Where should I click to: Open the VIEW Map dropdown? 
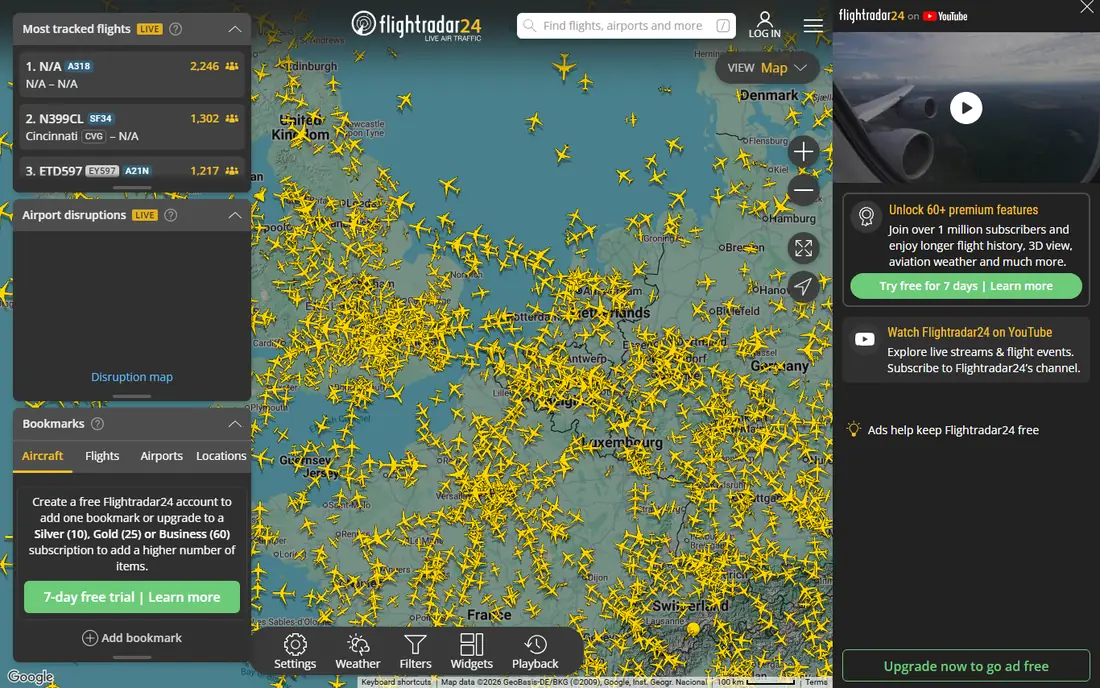click(x=767, y=68)
